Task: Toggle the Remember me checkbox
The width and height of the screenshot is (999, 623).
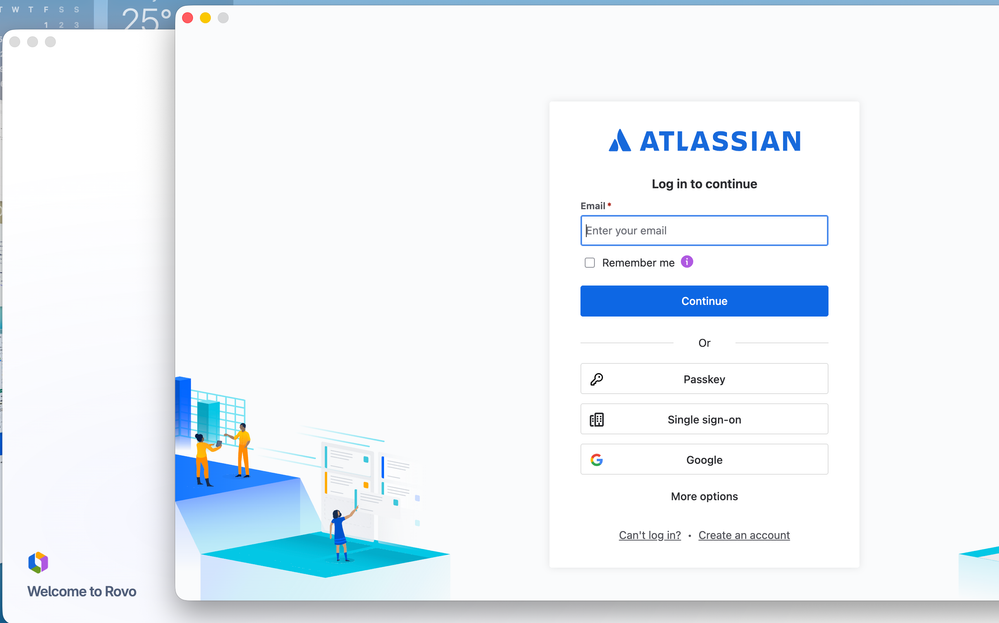Action: pyautogui.click(x=590, y=263)
